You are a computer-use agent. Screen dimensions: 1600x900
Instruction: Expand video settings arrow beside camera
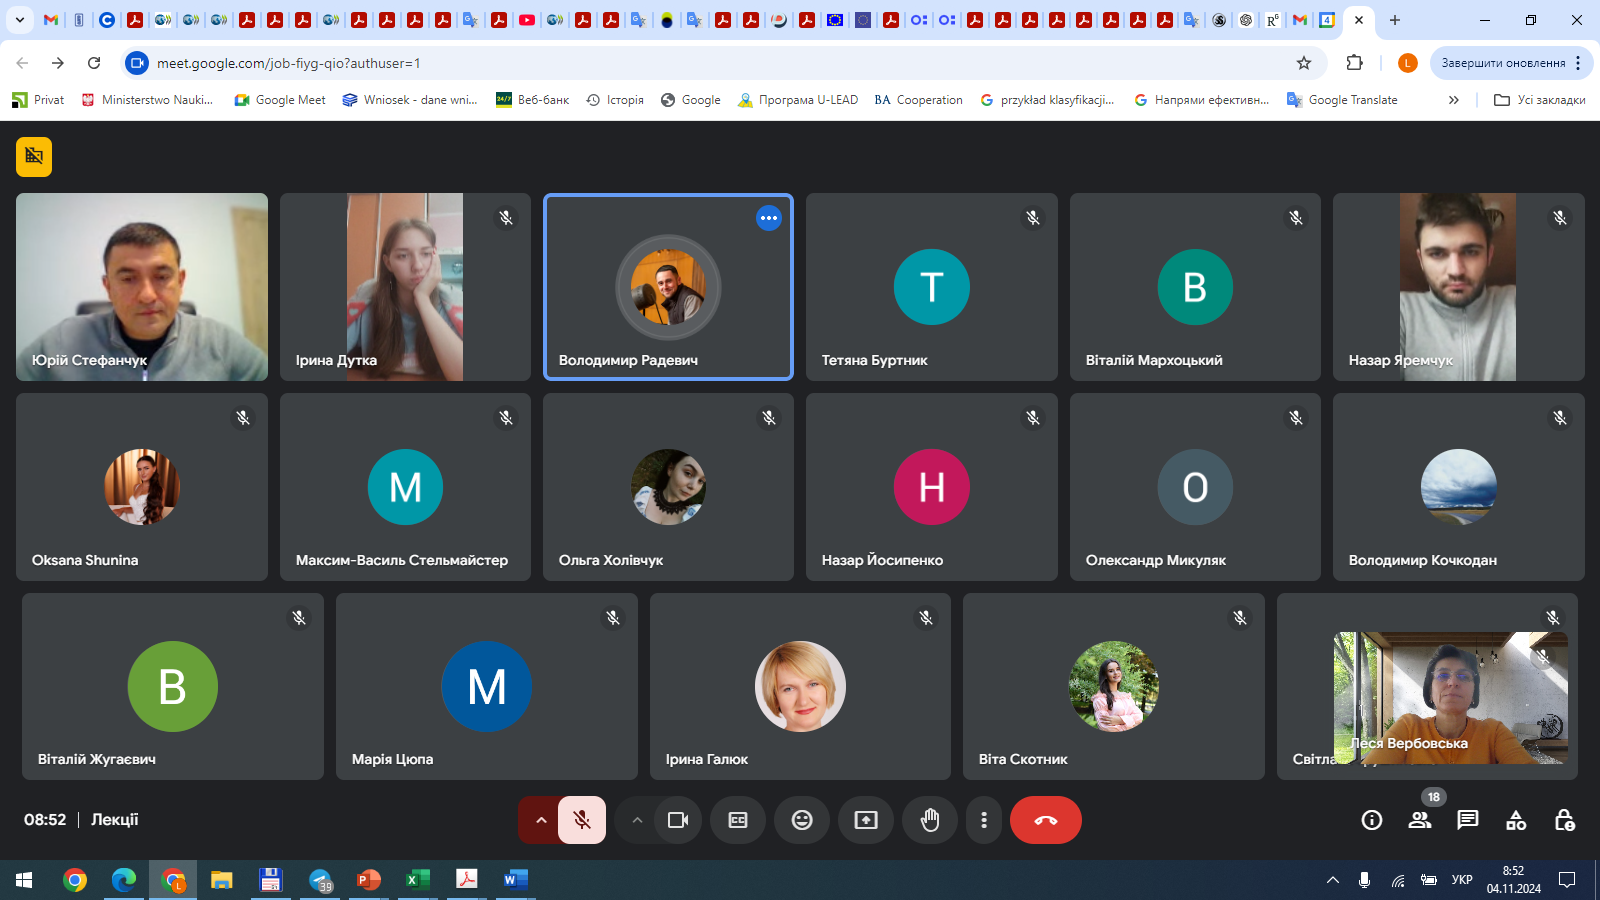637,820
